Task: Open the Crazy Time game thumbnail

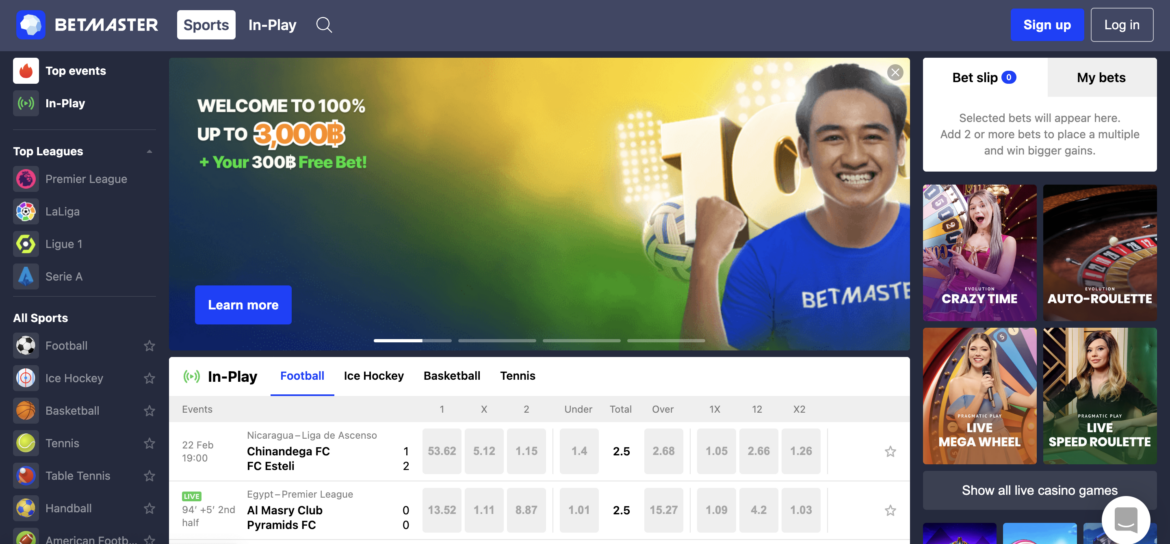Action: tap(980, 252)
